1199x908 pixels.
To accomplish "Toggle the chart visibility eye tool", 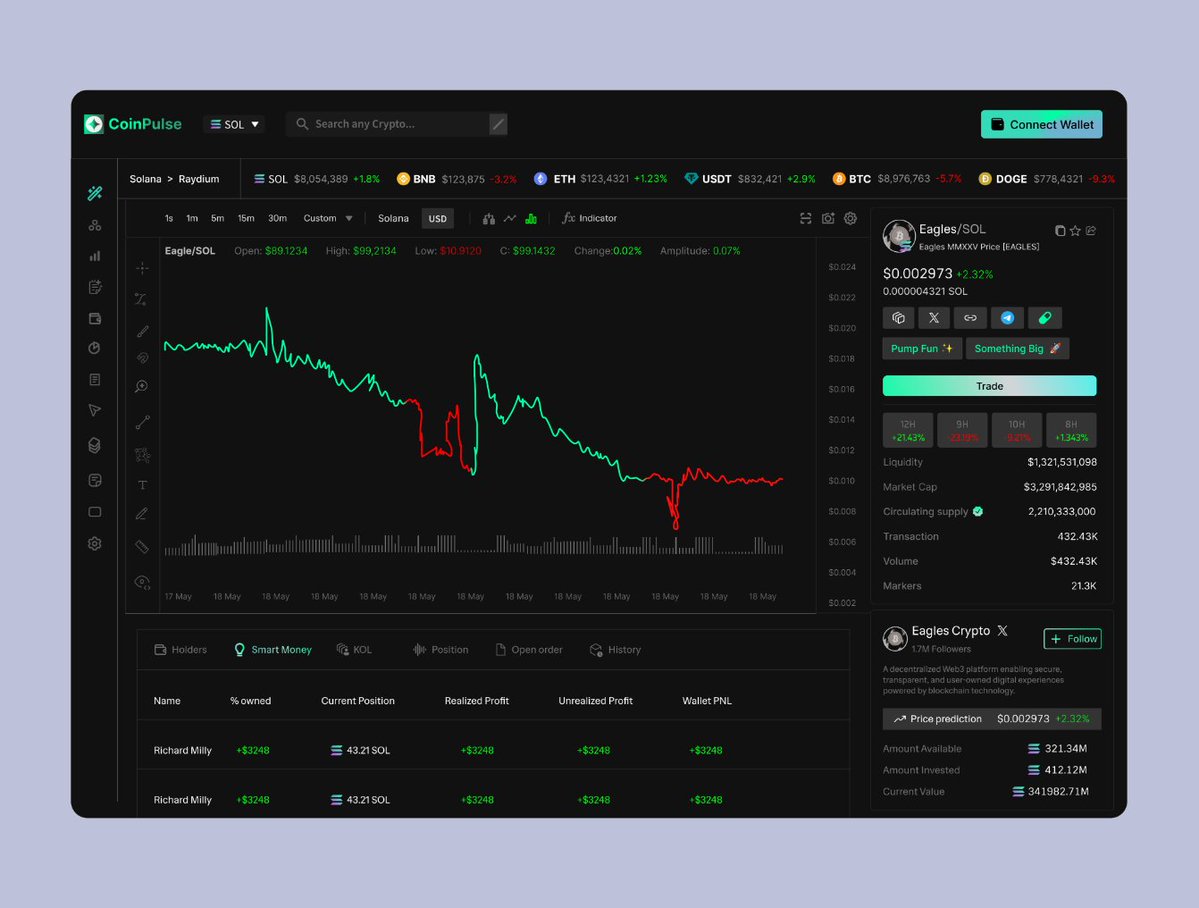I will click(142, 582).
